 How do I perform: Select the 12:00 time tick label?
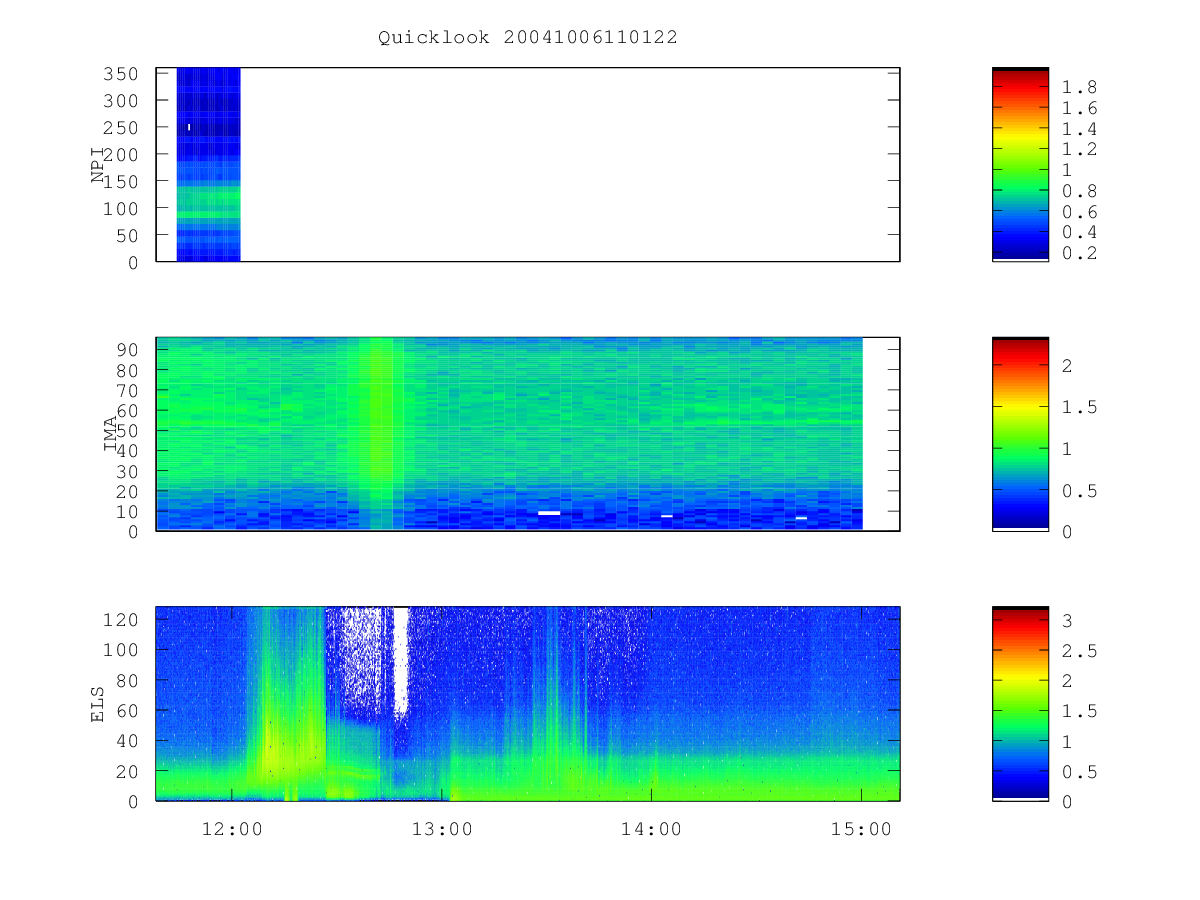[232, 829]
